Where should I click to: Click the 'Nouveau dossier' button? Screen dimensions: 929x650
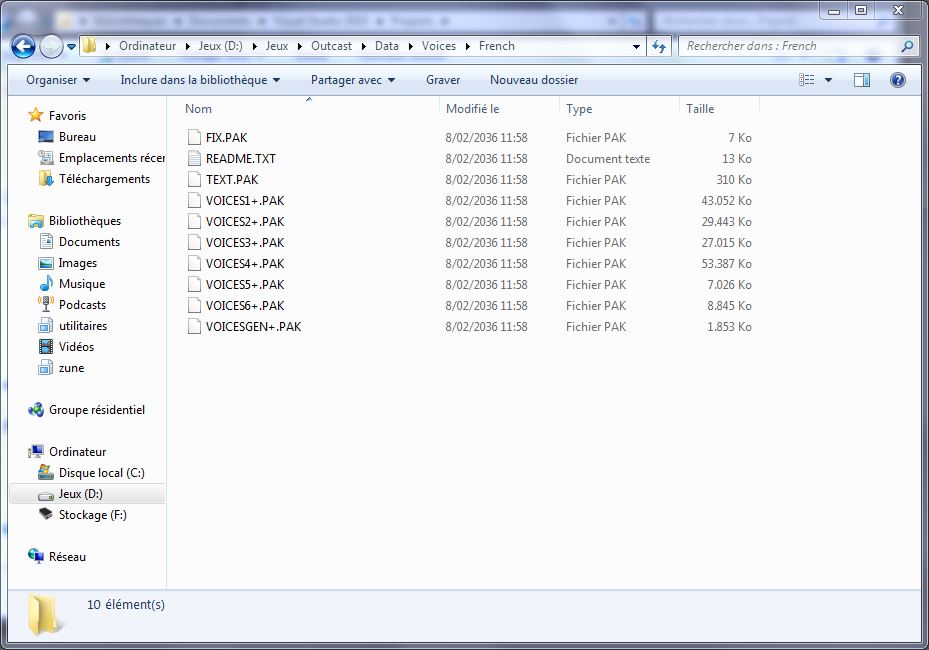point(534,80)
